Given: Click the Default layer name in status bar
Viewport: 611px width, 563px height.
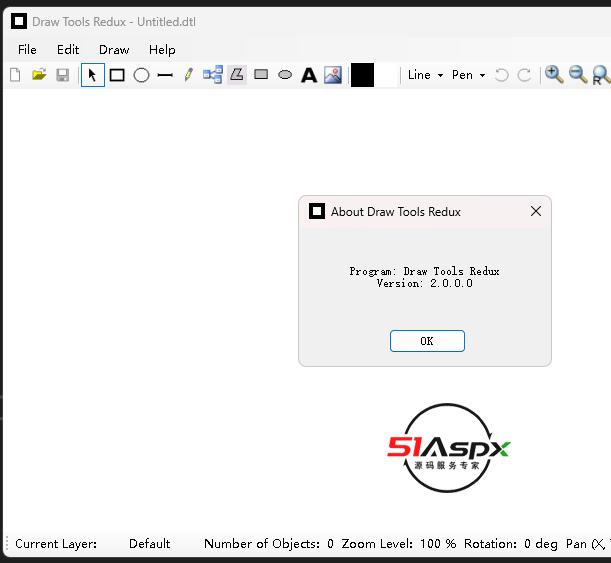Looking at the screenshot, I should [150, 544].
